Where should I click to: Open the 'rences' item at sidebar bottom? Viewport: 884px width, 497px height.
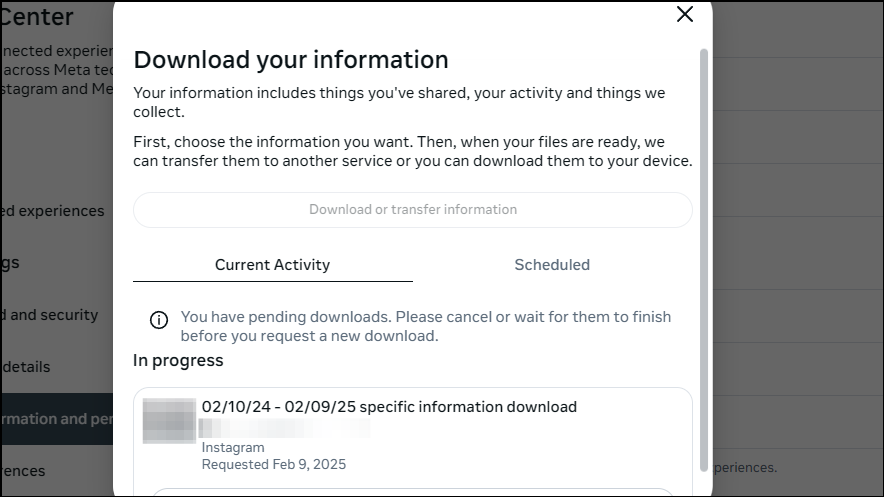point(23,471)
